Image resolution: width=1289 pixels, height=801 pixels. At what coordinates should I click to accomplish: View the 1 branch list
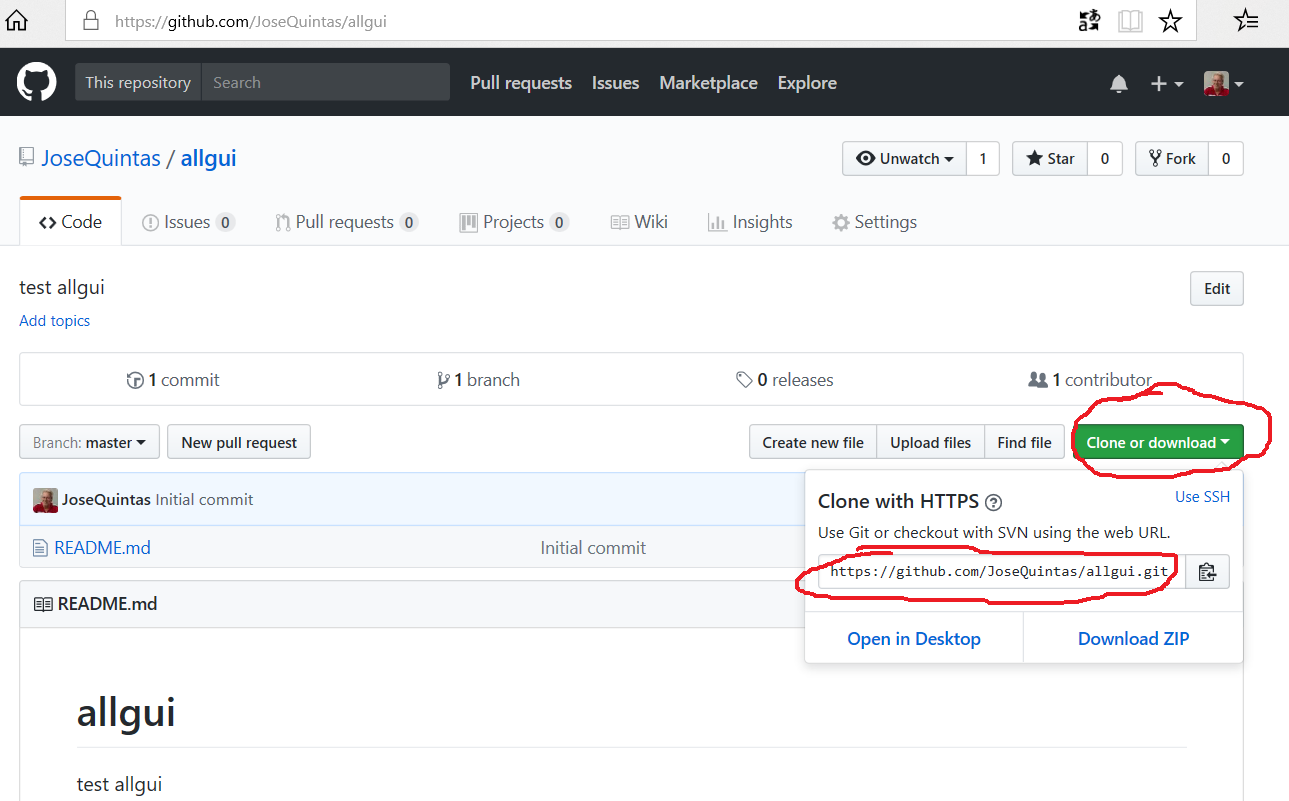click(478, 380)
